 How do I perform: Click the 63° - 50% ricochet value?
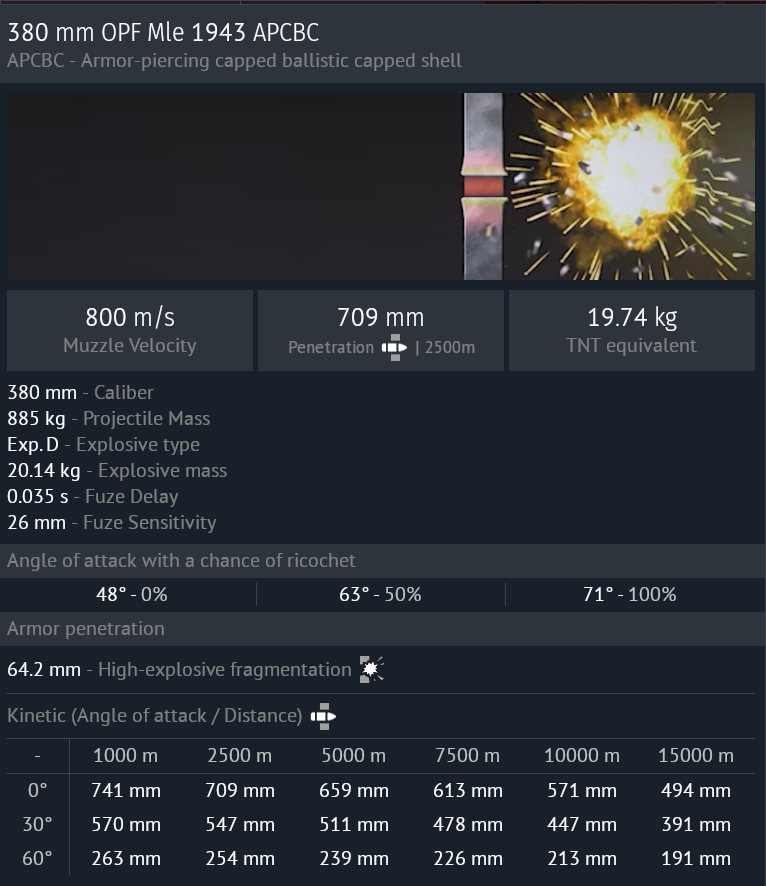point(380,594)
